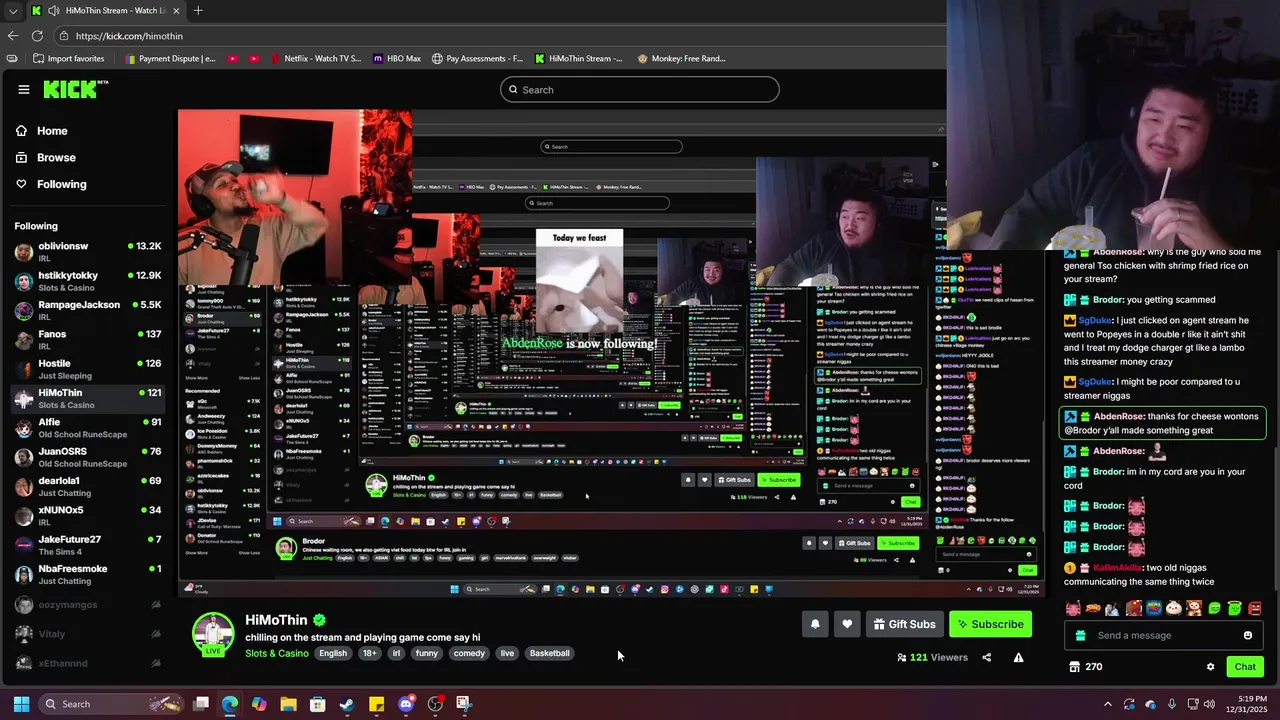The image size is (1280, 720).
Task: Click the heart follow icon under the stream
Action: pos(847,624)
